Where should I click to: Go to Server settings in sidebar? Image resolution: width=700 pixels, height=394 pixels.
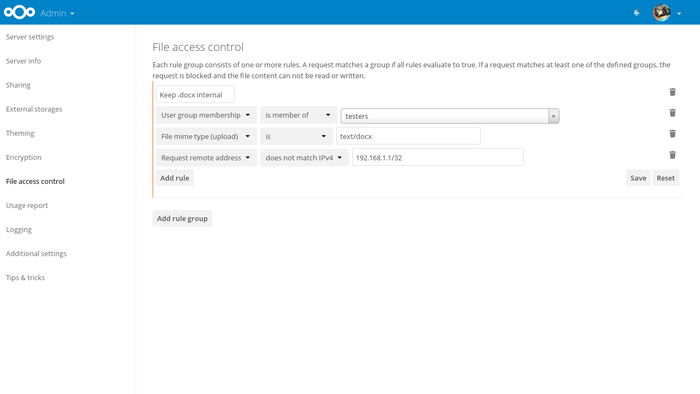30,37
